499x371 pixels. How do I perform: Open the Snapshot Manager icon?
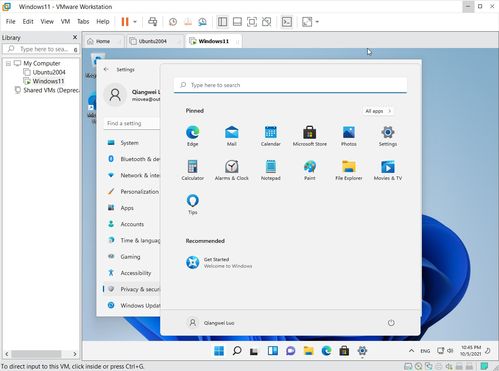click(x=202, y=22)
